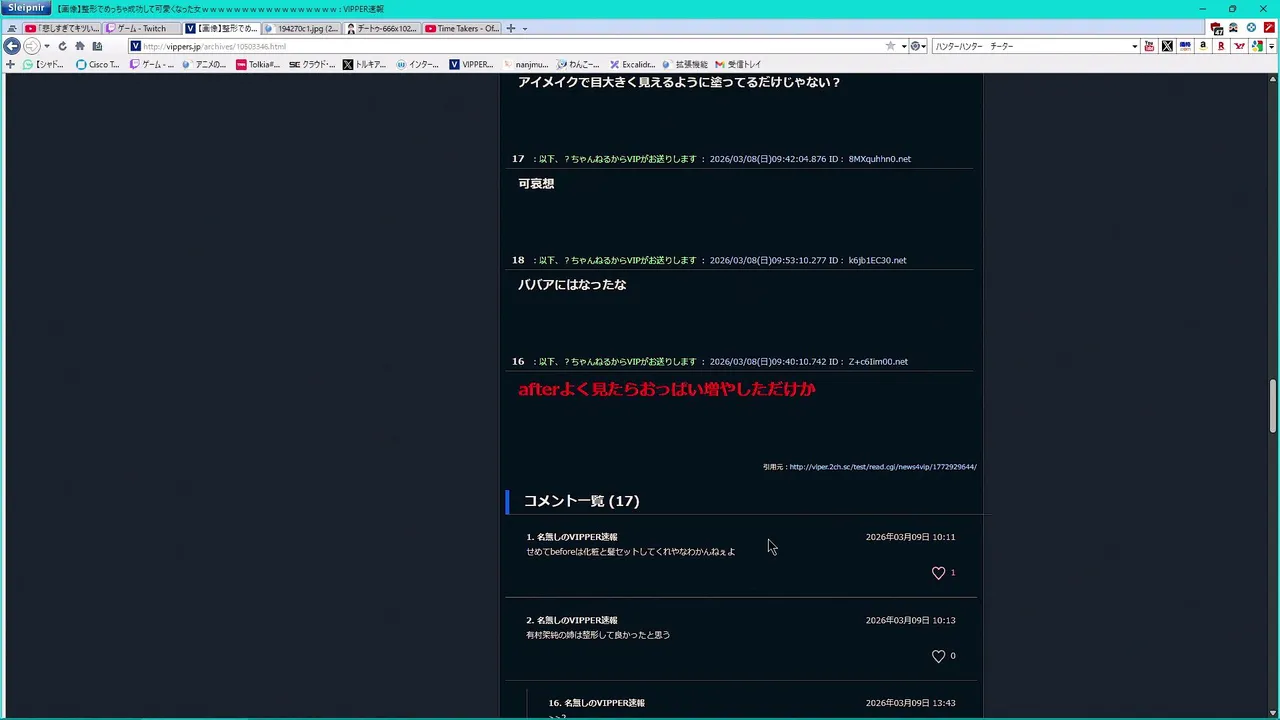Open a new tab with plus button

511,28
